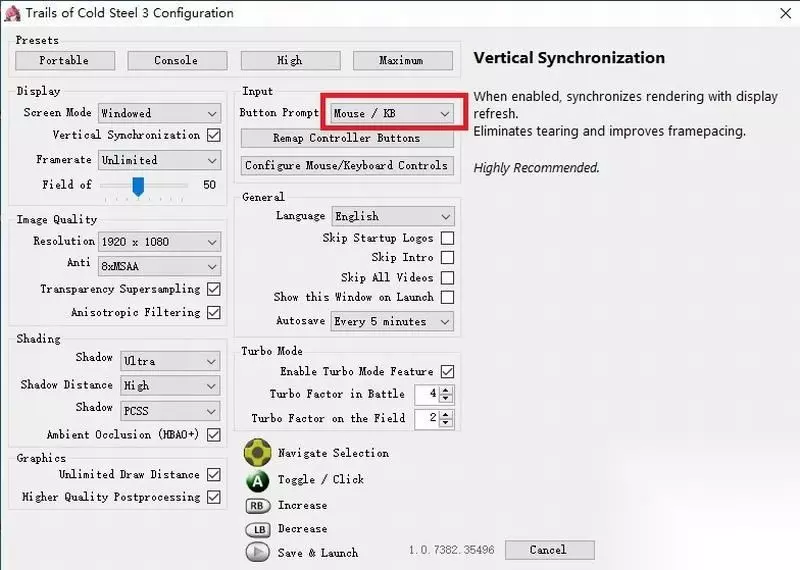Click the LB Decrease icon
The width and height of the screenshot is (800, 570).
(258, 529)
